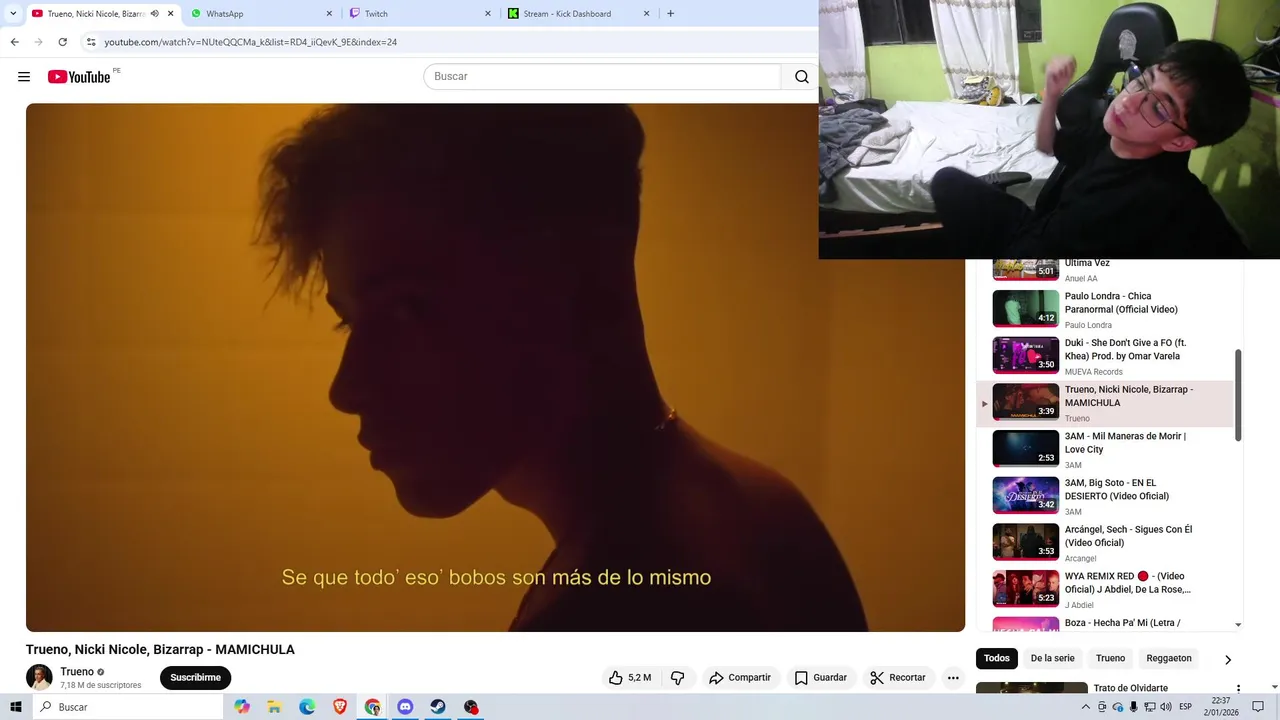Open the tab search dropdown arrow
Viewport: 1280px width, 720px height.
(13, 14)
